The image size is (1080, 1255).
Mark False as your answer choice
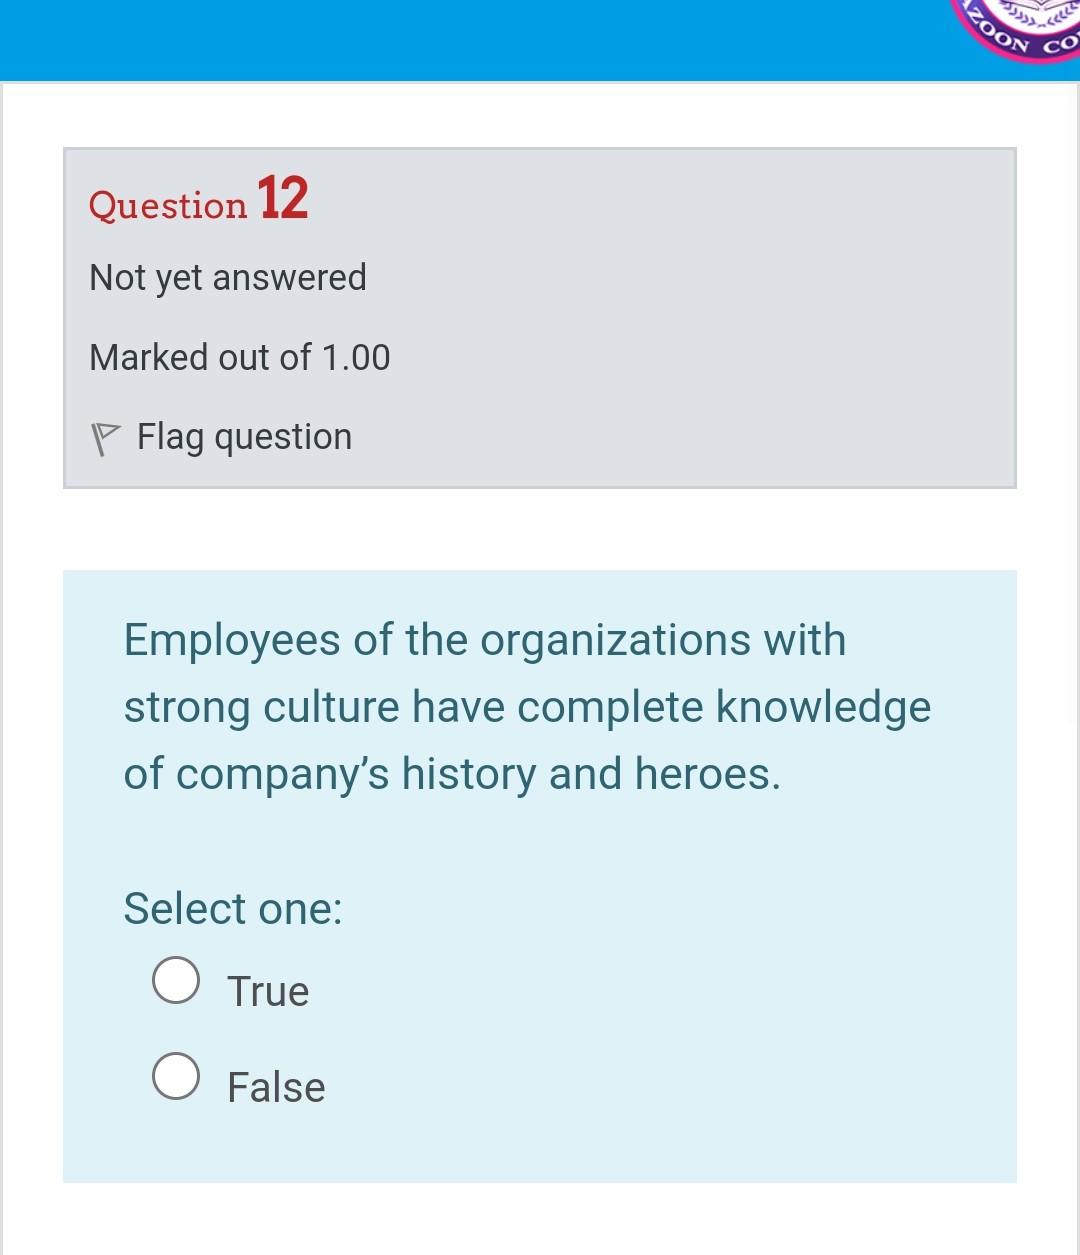(x=177, y=1076)
